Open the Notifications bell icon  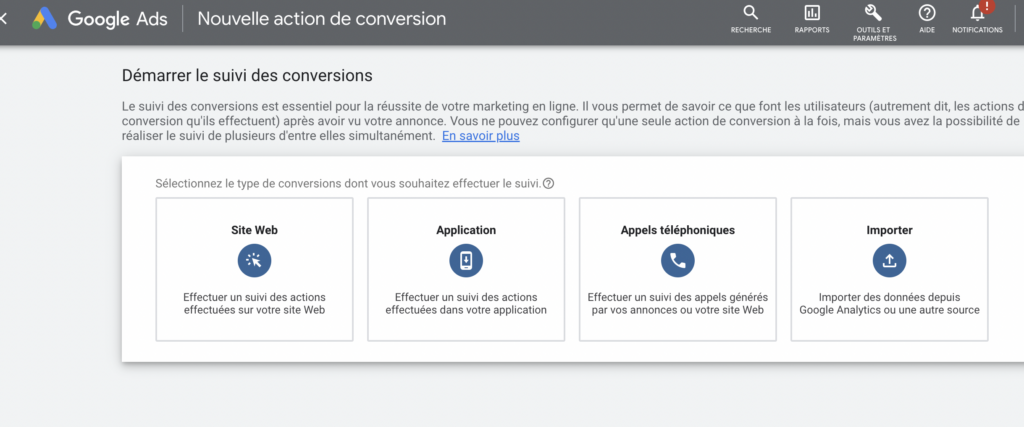[x=977, y=14]
